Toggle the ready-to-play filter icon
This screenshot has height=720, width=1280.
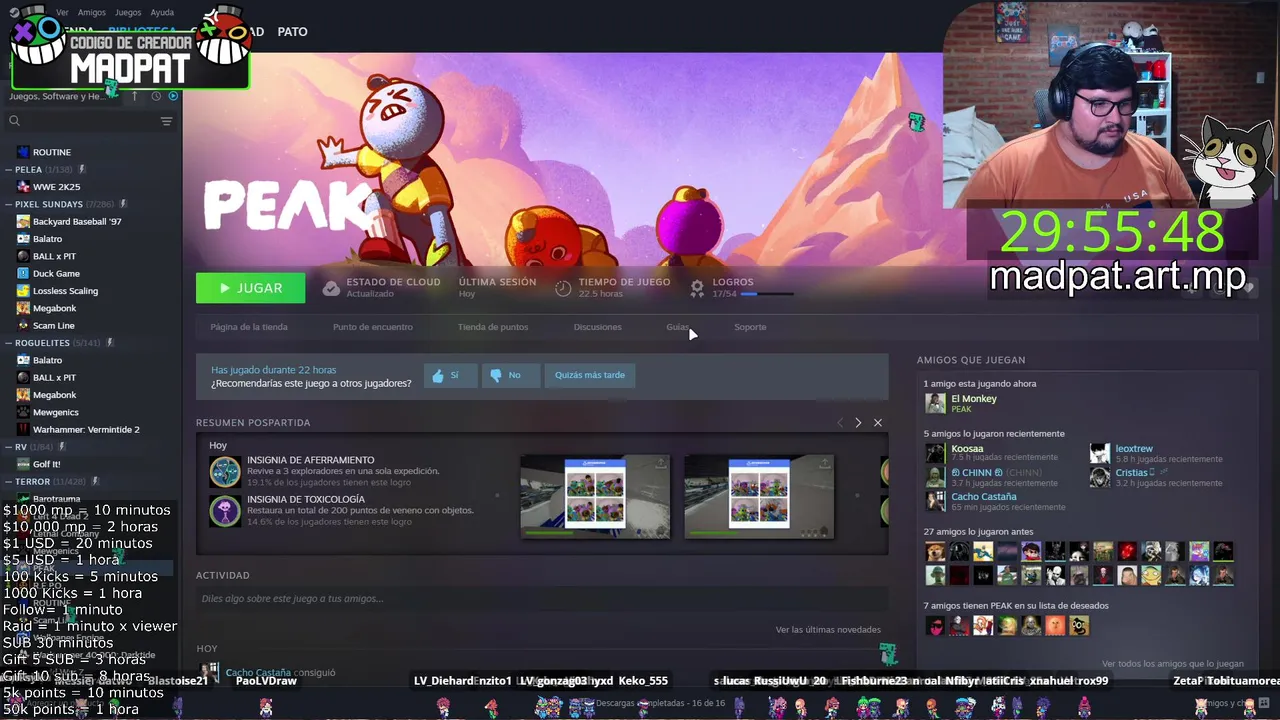coord(173,96)
